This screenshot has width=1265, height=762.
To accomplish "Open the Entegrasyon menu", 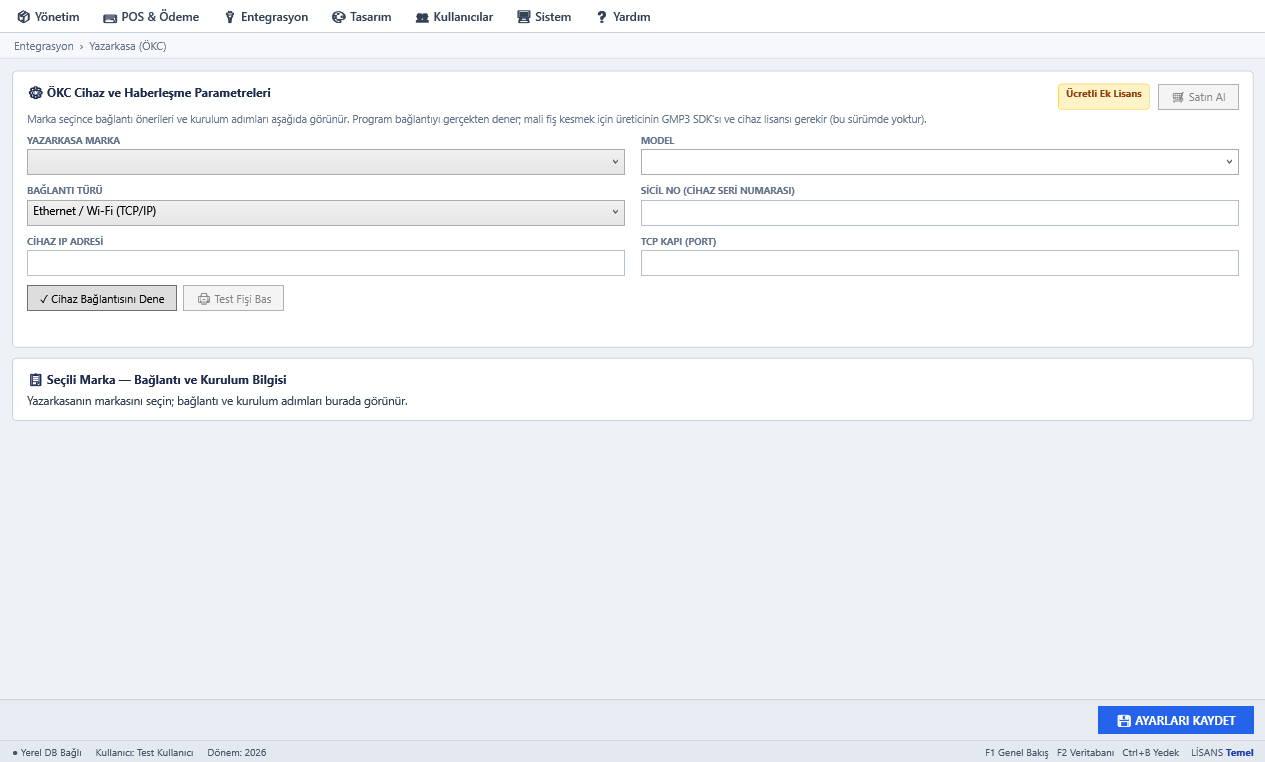I will 266,17.
